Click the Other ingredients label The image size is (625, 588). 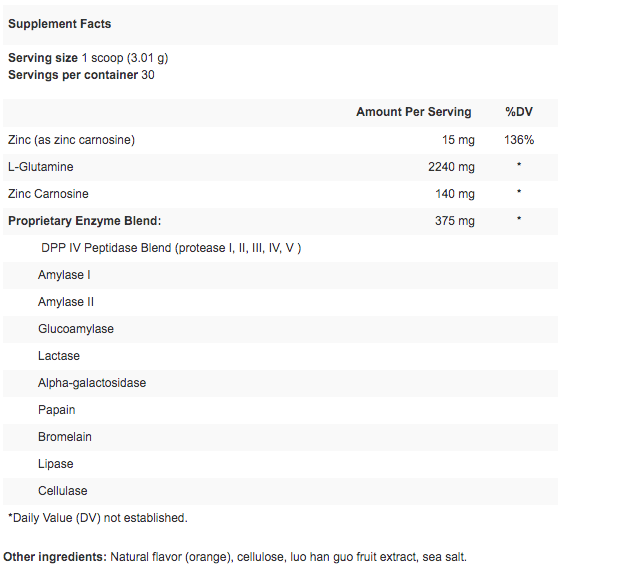(x=55, y=557)
